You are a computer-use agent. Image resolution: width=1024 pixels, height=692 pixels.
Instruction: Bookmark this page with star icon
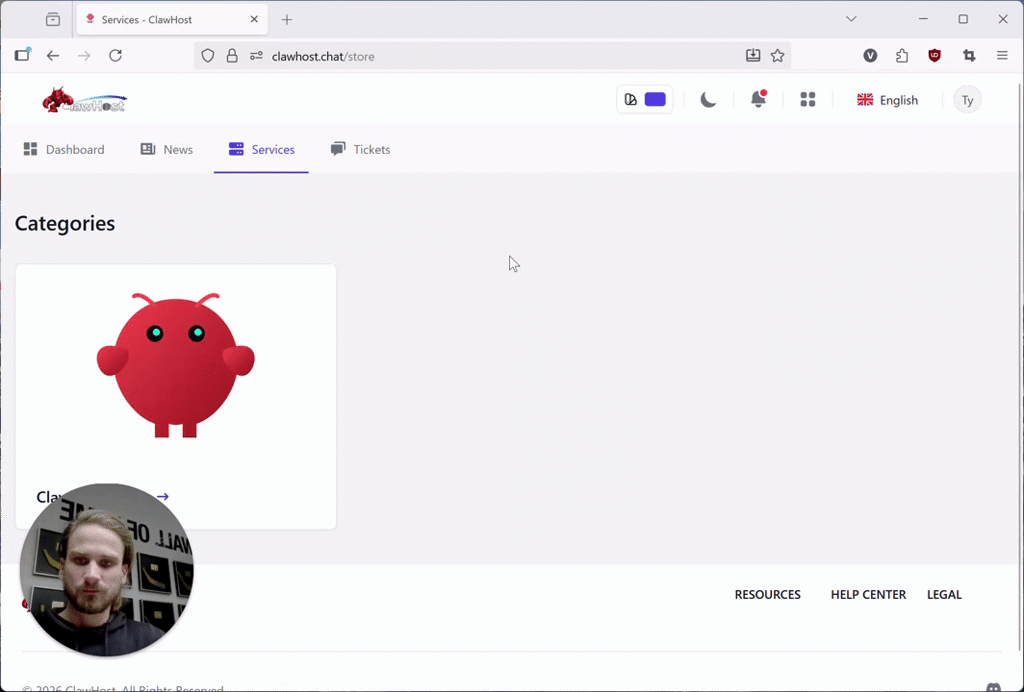[x=777, y=56]
